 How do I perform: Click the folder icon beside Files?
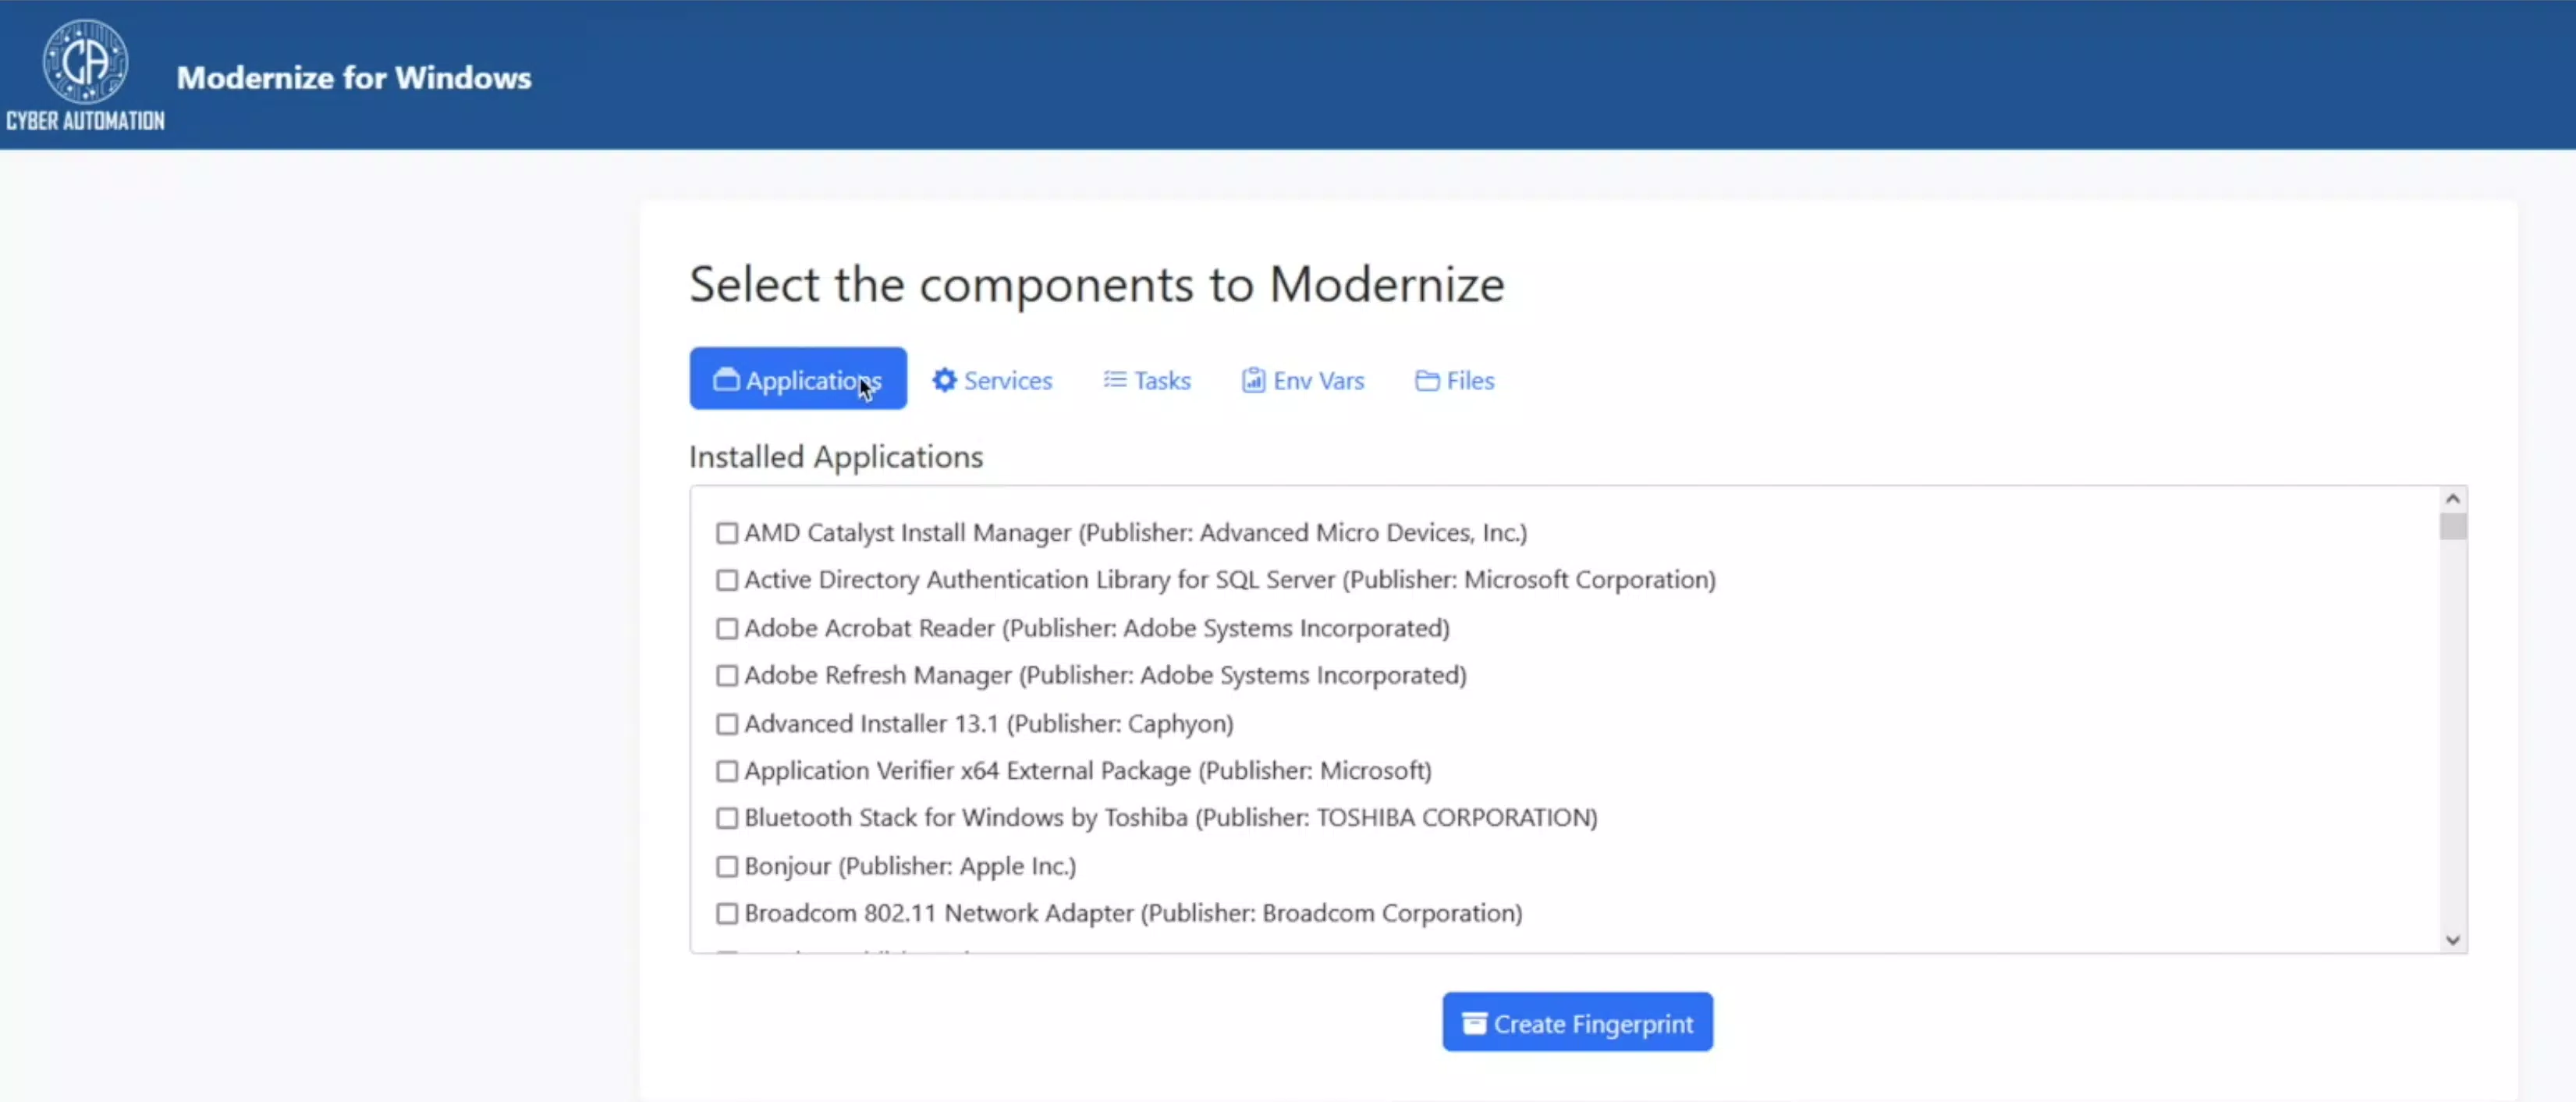(x=1427, y=380)
